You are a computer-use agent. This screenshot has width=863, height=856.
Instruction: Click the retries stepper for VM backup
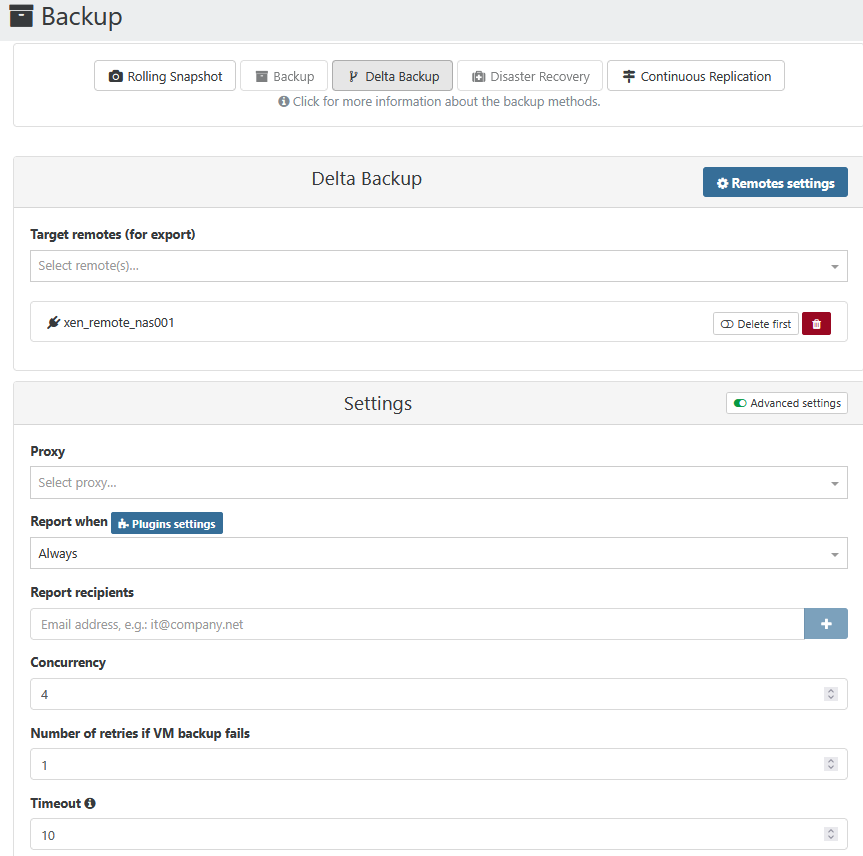click(830, 764)
